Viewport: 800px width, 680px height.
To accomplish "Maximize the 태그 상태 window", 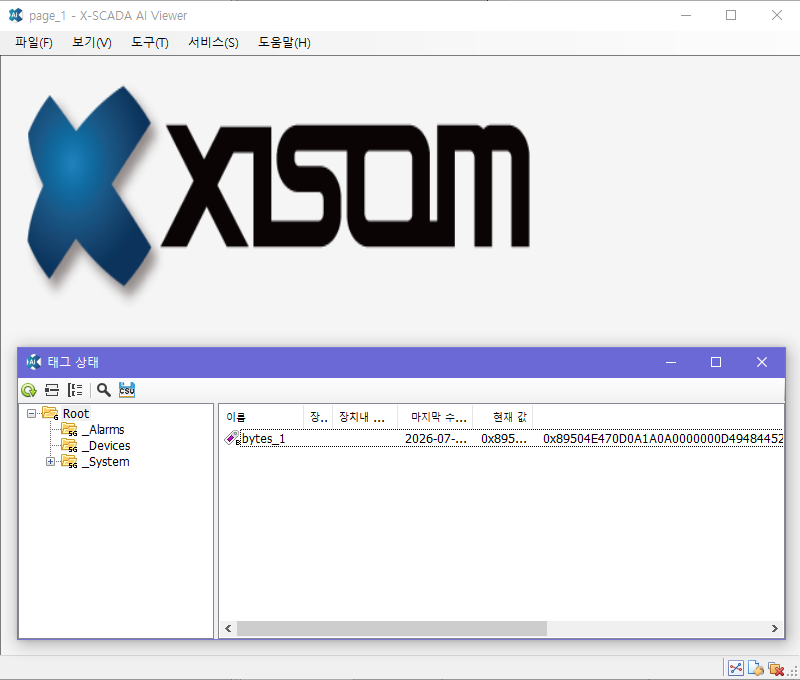I will 716,362.
